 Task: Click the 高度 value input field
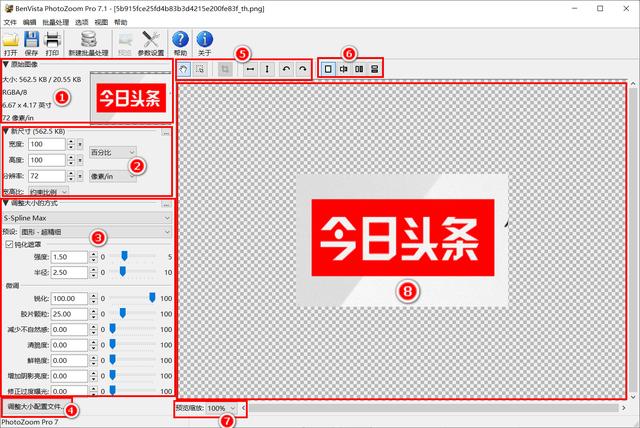tap(47, 160)
